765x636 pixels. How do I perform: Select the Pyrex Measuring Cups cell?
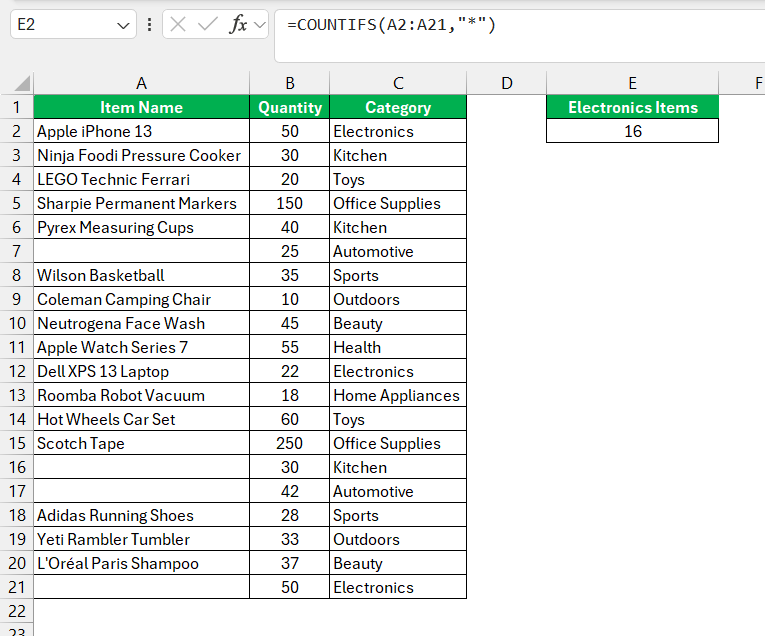pyautogui.click(x=141, y=227)
